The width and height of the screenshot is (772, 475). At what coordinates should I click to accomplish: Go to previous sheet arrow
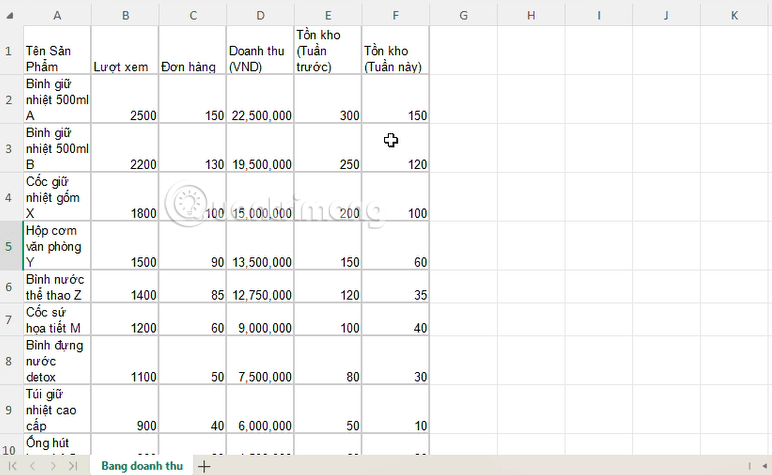pyautogui.click(x=32, y=466)
